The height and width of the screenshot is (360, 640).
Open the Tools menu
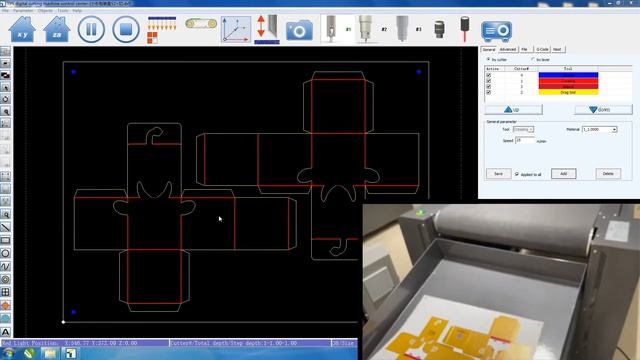(63, 11)
